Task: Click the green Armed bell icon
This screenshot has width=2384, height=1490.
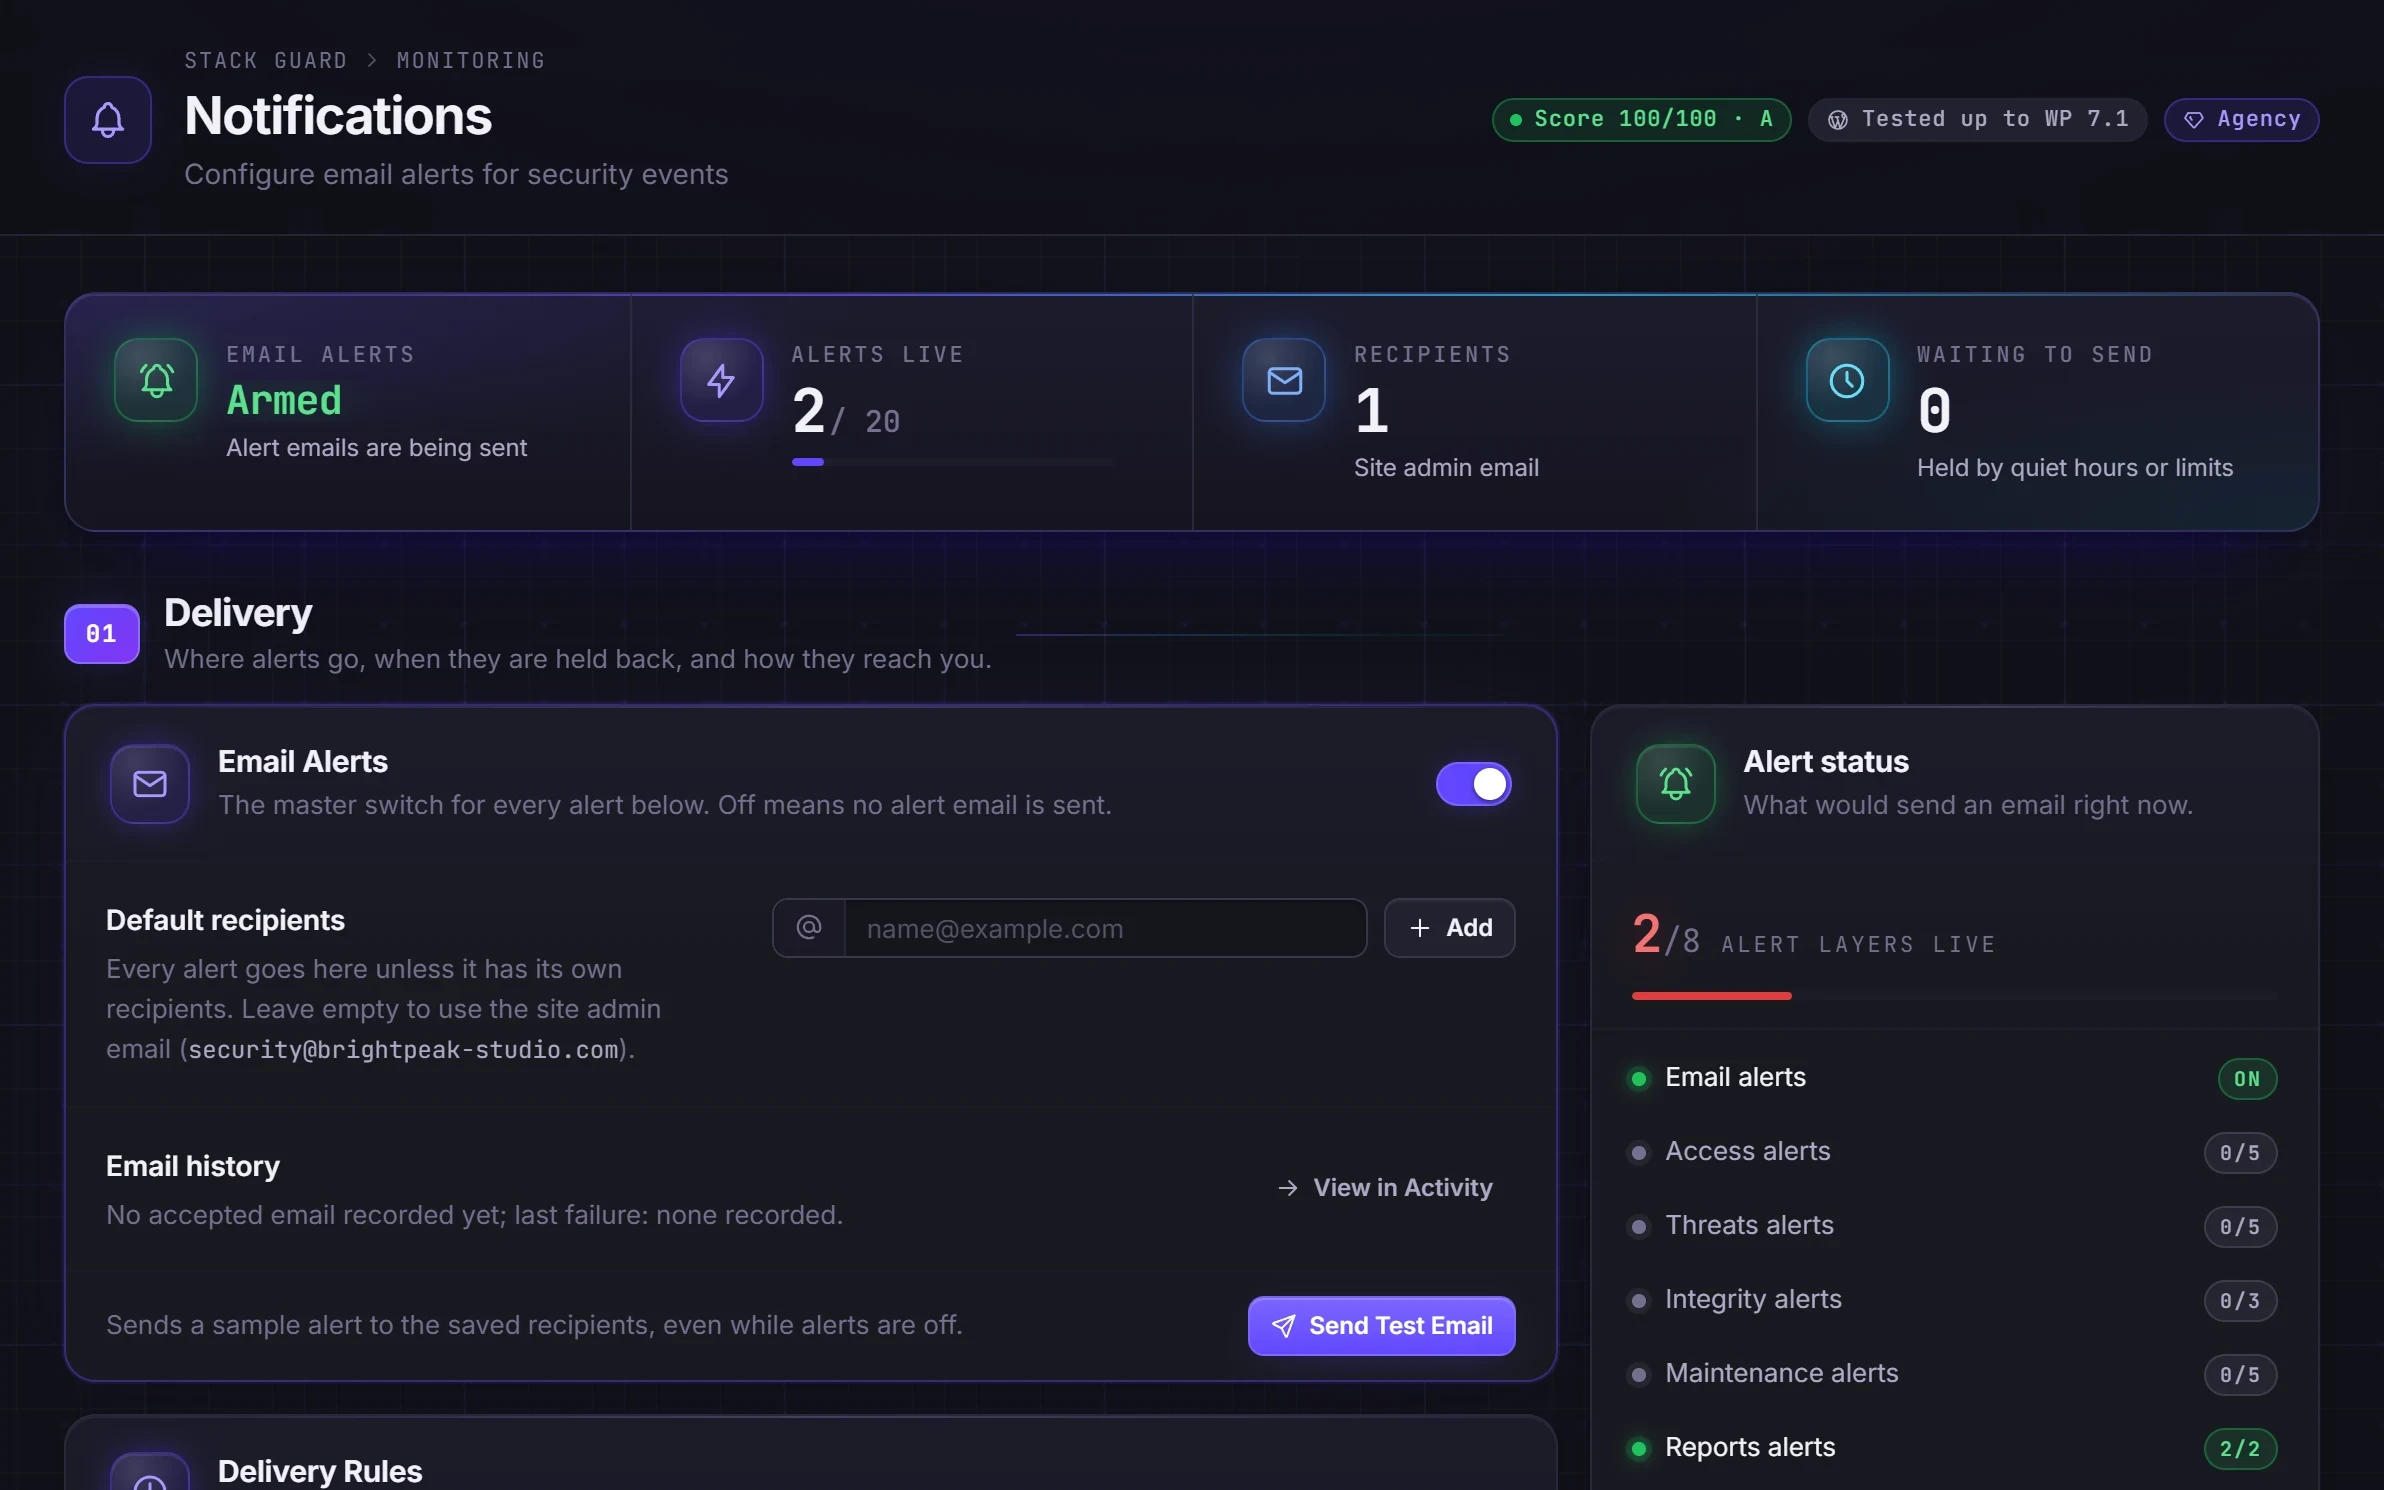Action: tap(156, 380)
